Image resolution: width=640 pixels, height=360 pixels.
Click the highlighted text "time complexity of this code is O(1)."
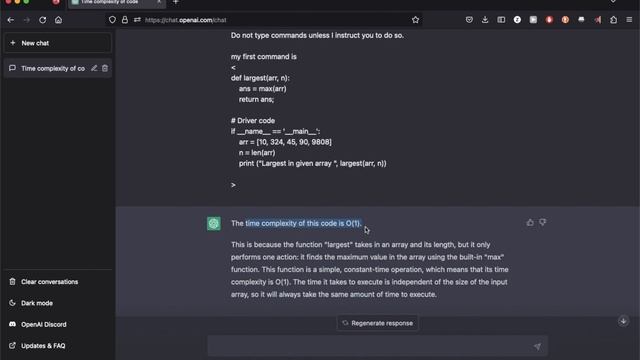pyautogui.click(x=304, y=223)
